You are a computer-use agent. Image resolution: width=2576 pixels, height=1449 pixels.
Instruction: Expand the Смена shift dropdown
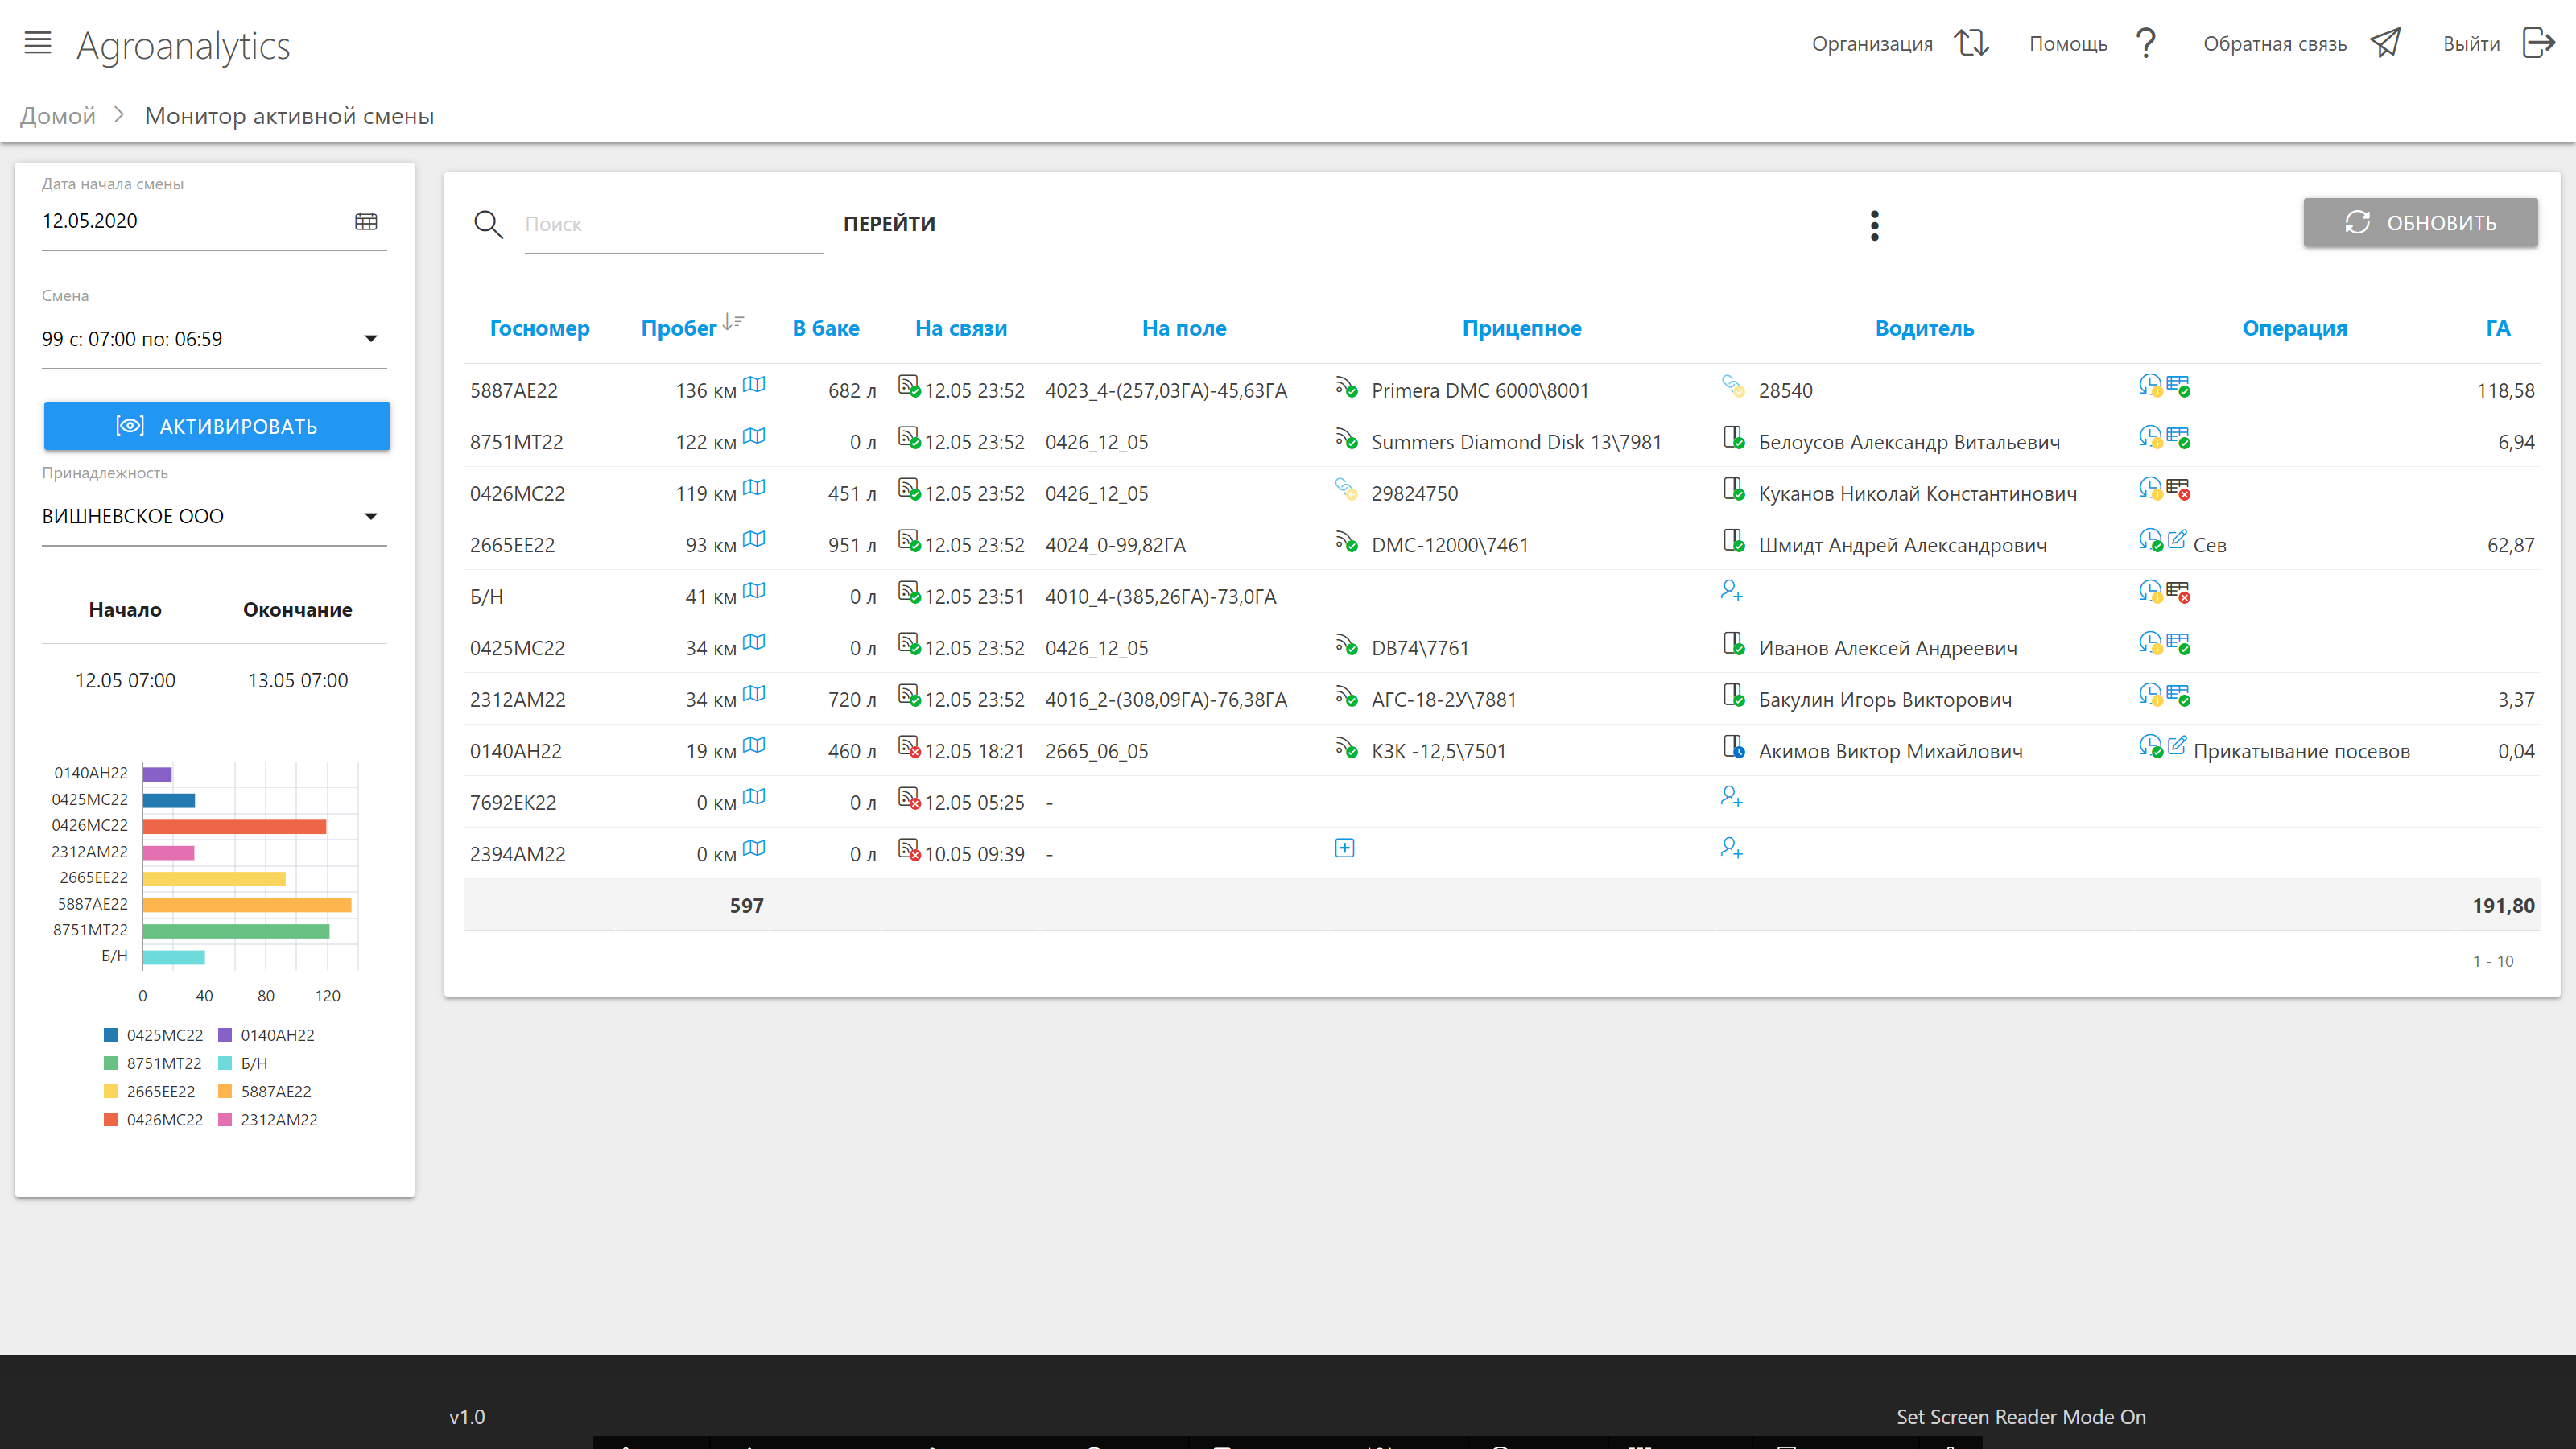pyautogui.click(x=214, y=339)
